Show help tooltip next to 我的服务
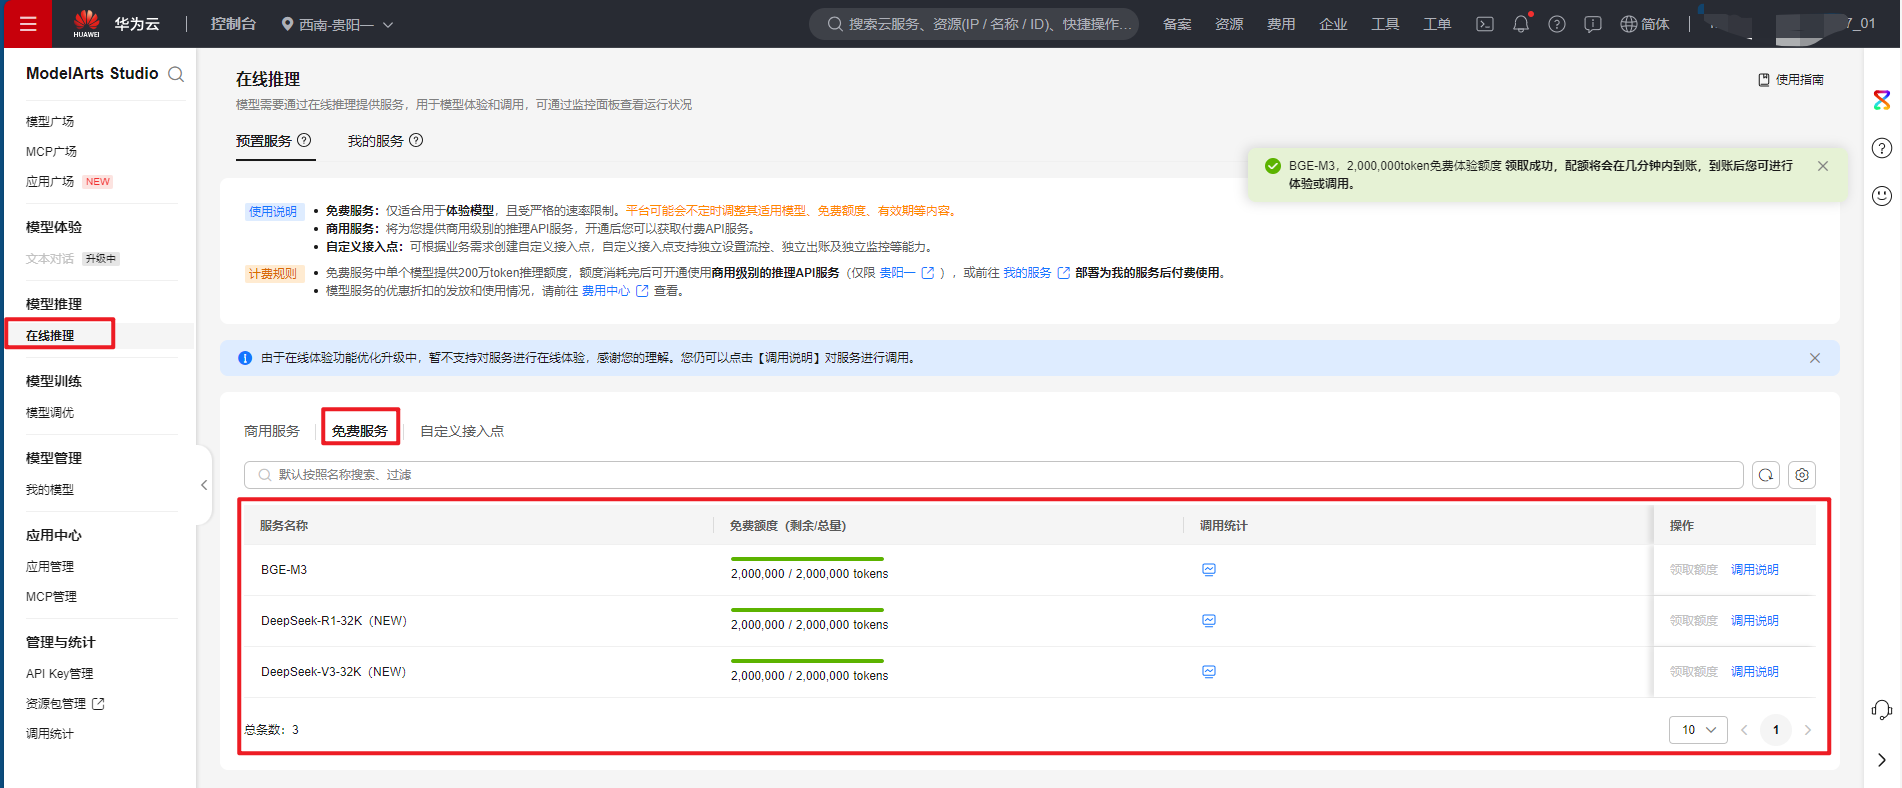The width and height of the screenshot is (1902, 788). click(416, 140)
